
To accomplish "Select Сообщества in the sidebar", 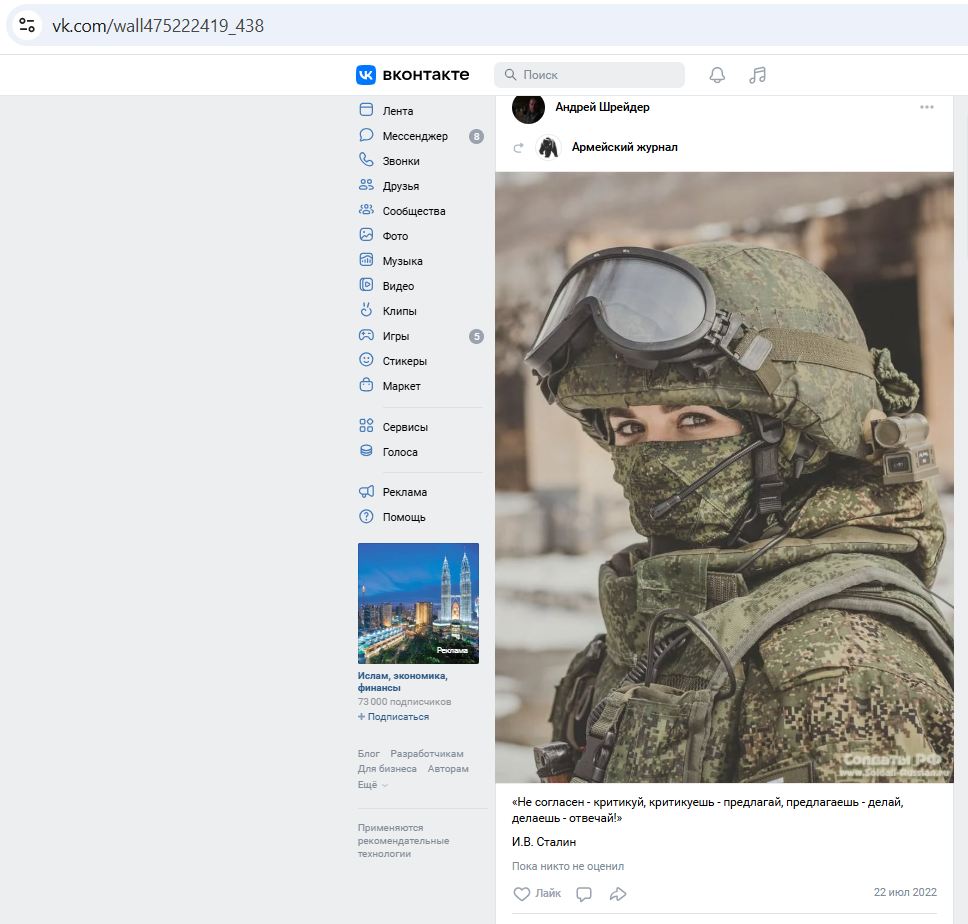I will coord(413,211).
